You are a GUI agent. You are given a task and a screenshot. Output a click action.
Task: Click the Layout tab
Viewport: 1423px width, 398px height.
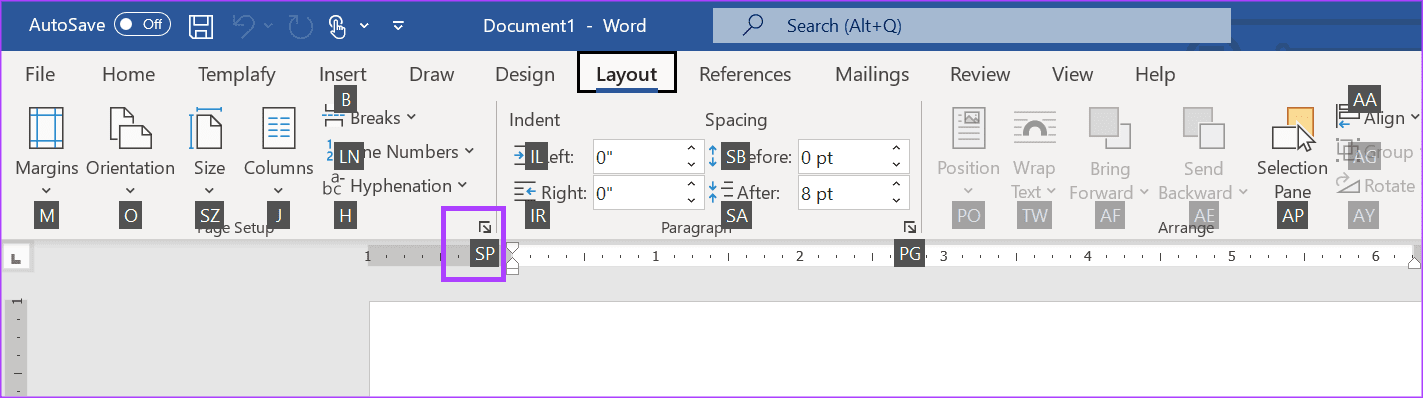[x=627, y=74]
